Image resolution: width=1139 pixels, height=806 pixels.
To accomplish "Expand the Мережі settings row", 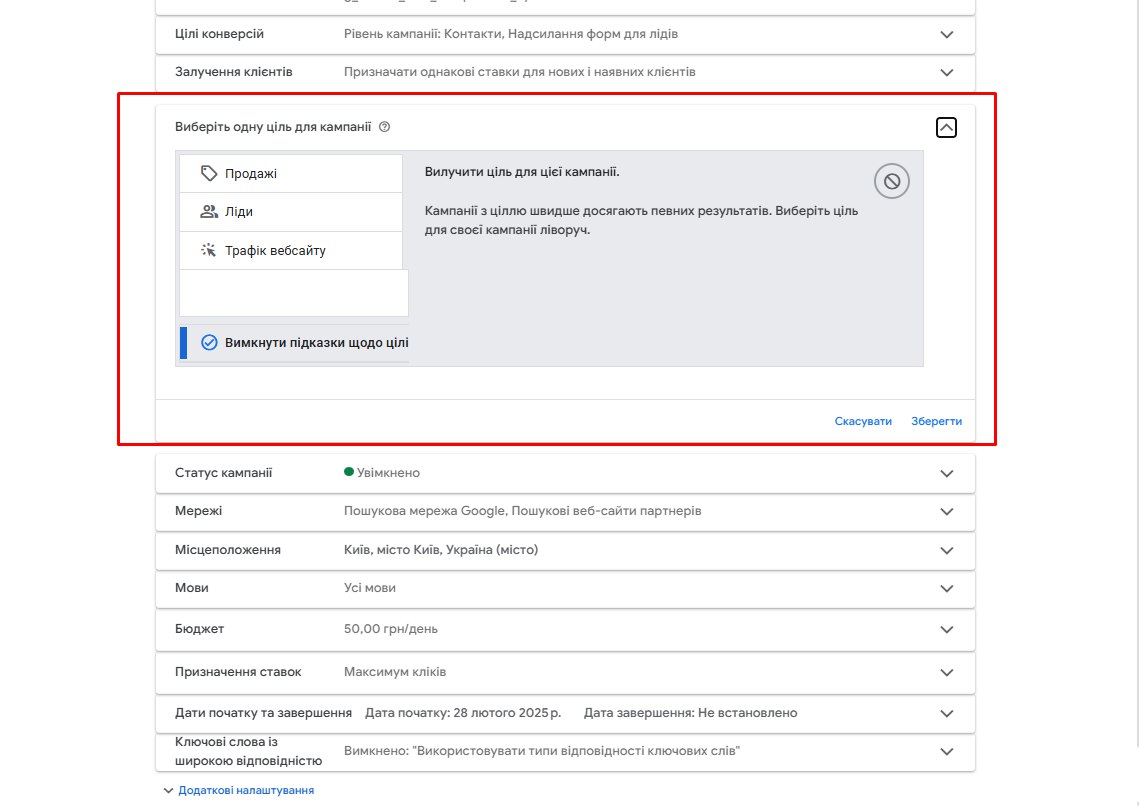I will [x=565, y=511].
